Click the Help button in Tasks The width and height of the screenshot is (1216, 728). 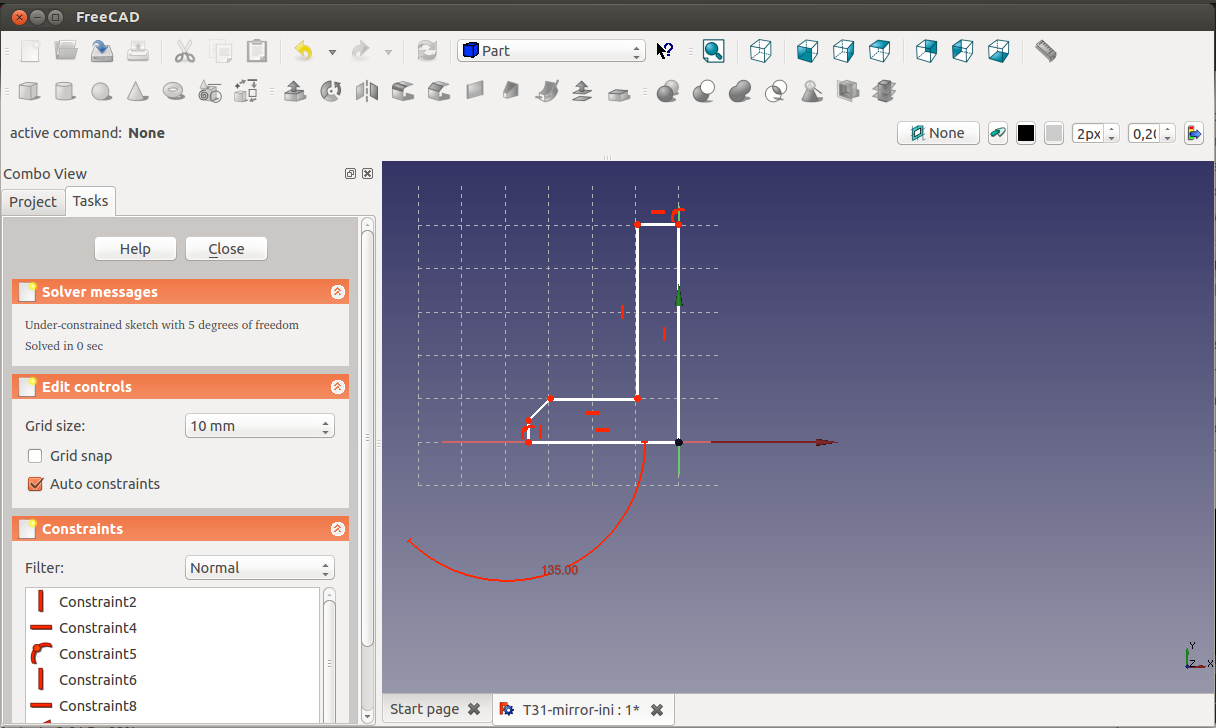[x=135, y=249]
